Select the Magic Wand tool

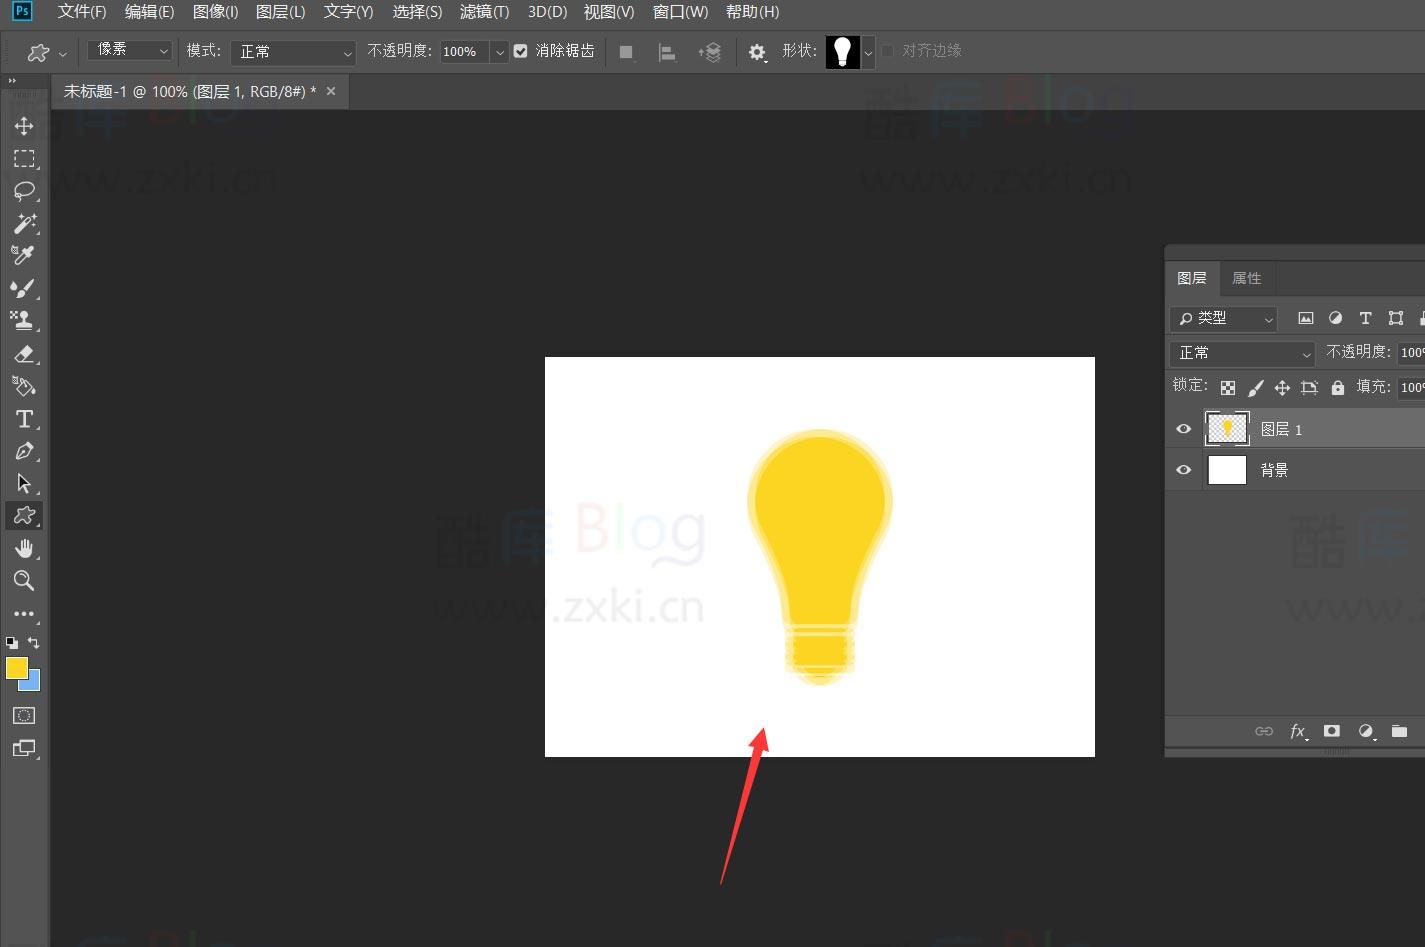coord(24,223)
